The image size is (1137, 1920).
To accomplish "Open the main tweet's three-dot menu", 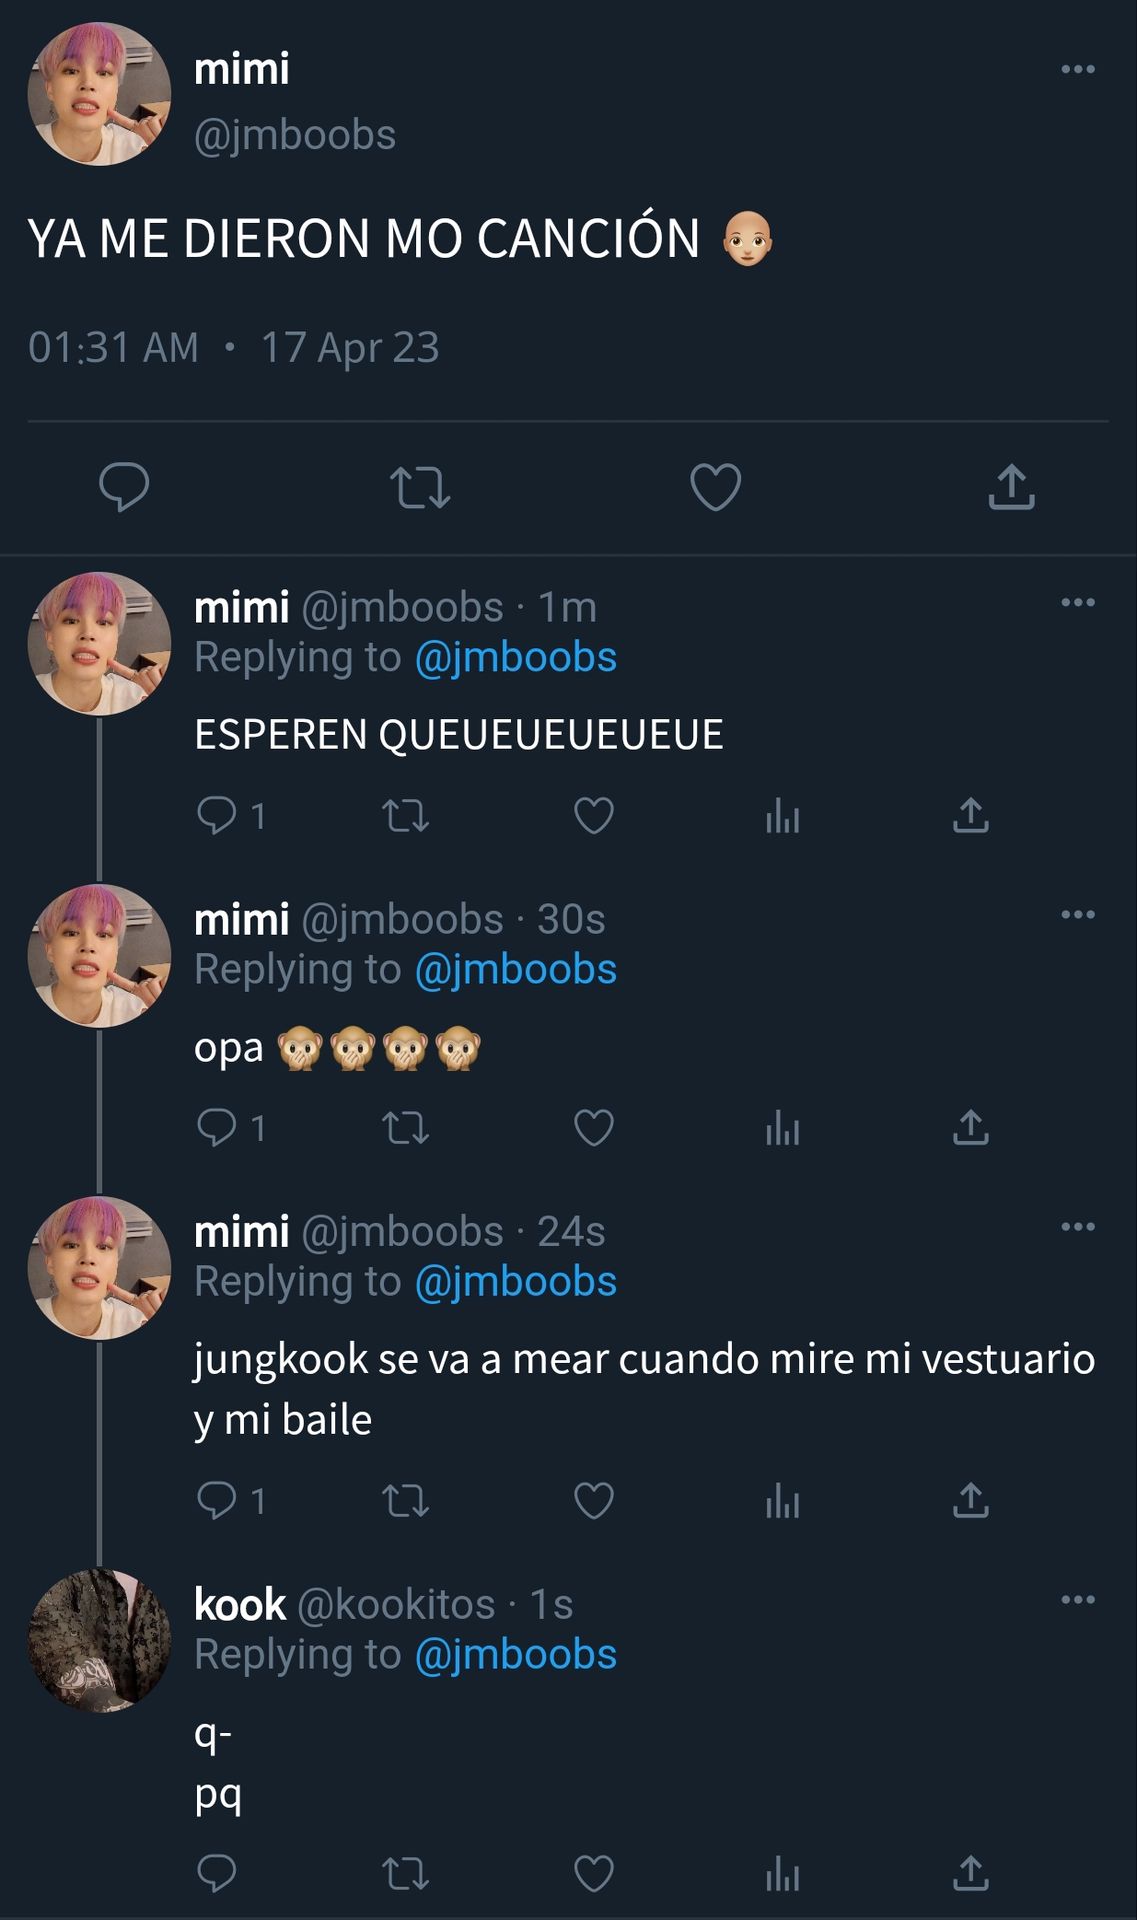I will tap(1078, 69).
